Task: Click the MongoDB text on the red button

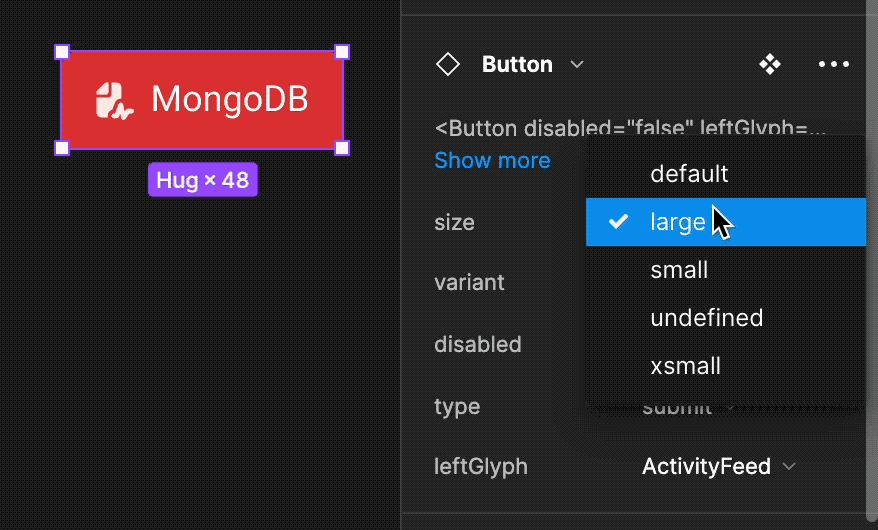Action: click(229, 100)
